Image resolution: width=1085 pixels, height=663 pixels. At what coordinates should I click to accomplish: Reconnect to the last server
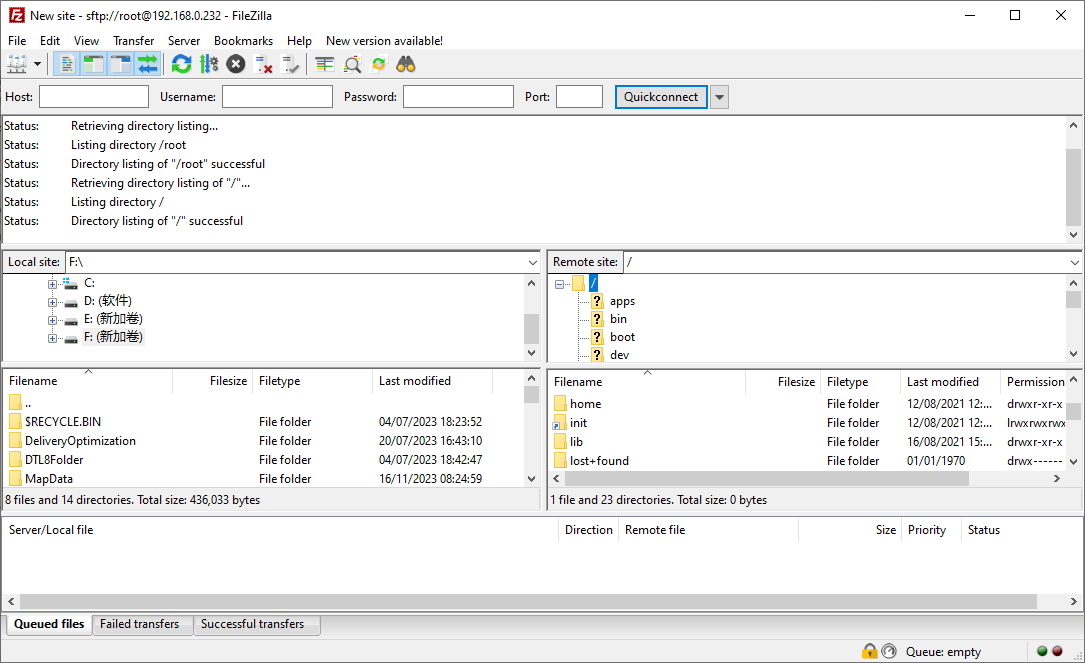pyautogui.click(x=290, y=64)
